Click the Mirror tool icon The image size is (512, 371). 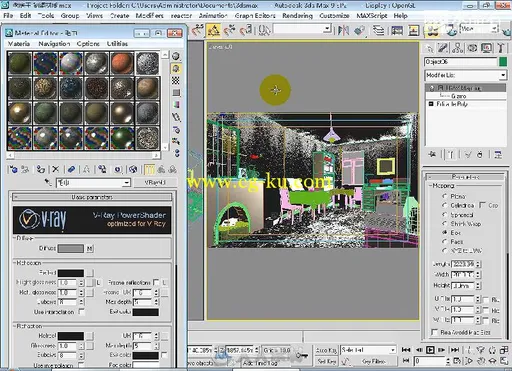[343, 30]
